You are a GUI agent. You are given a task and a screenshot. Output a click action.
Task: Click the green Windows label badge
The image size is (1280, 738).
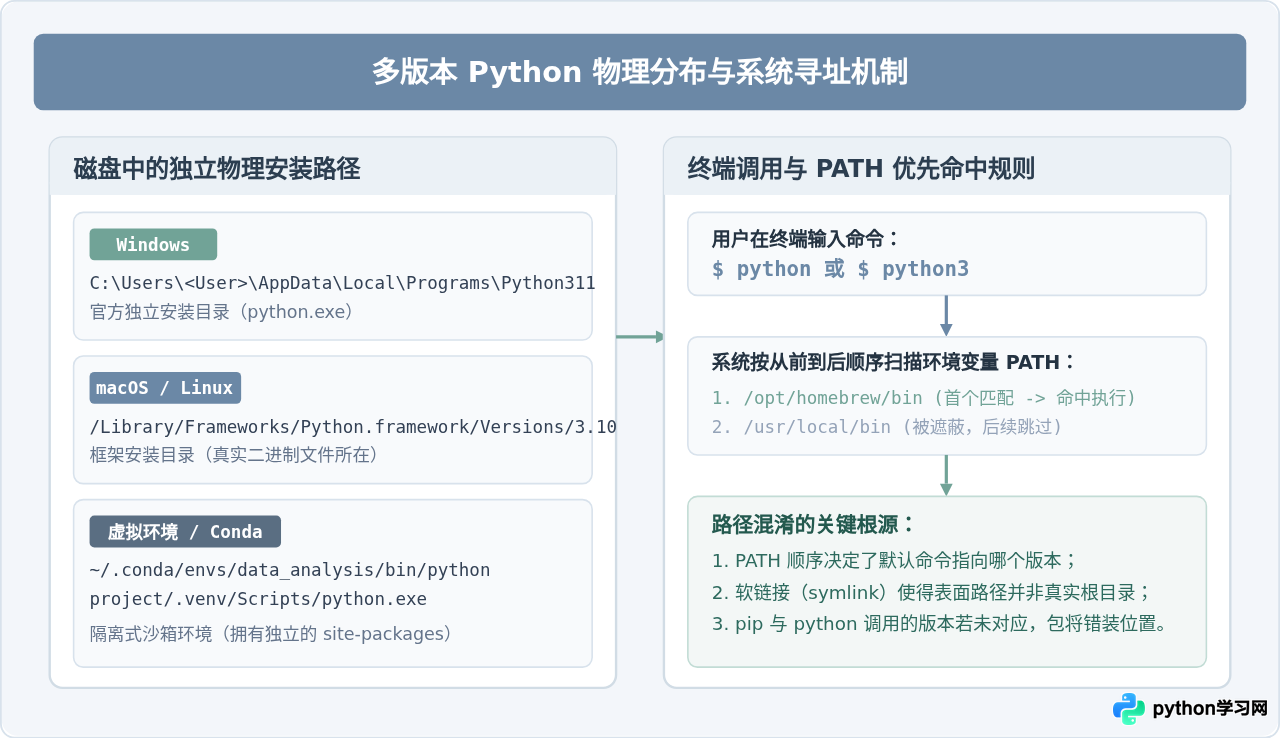pos(153,245)
